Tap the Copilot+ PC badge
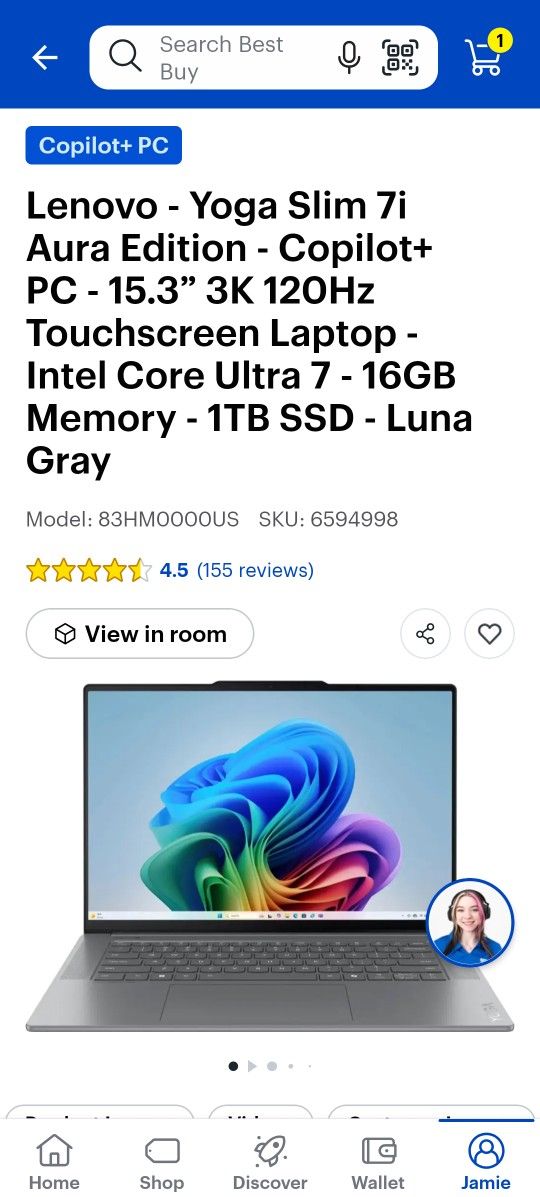Viewport: 540px width, 1197px height. [104, 145]
